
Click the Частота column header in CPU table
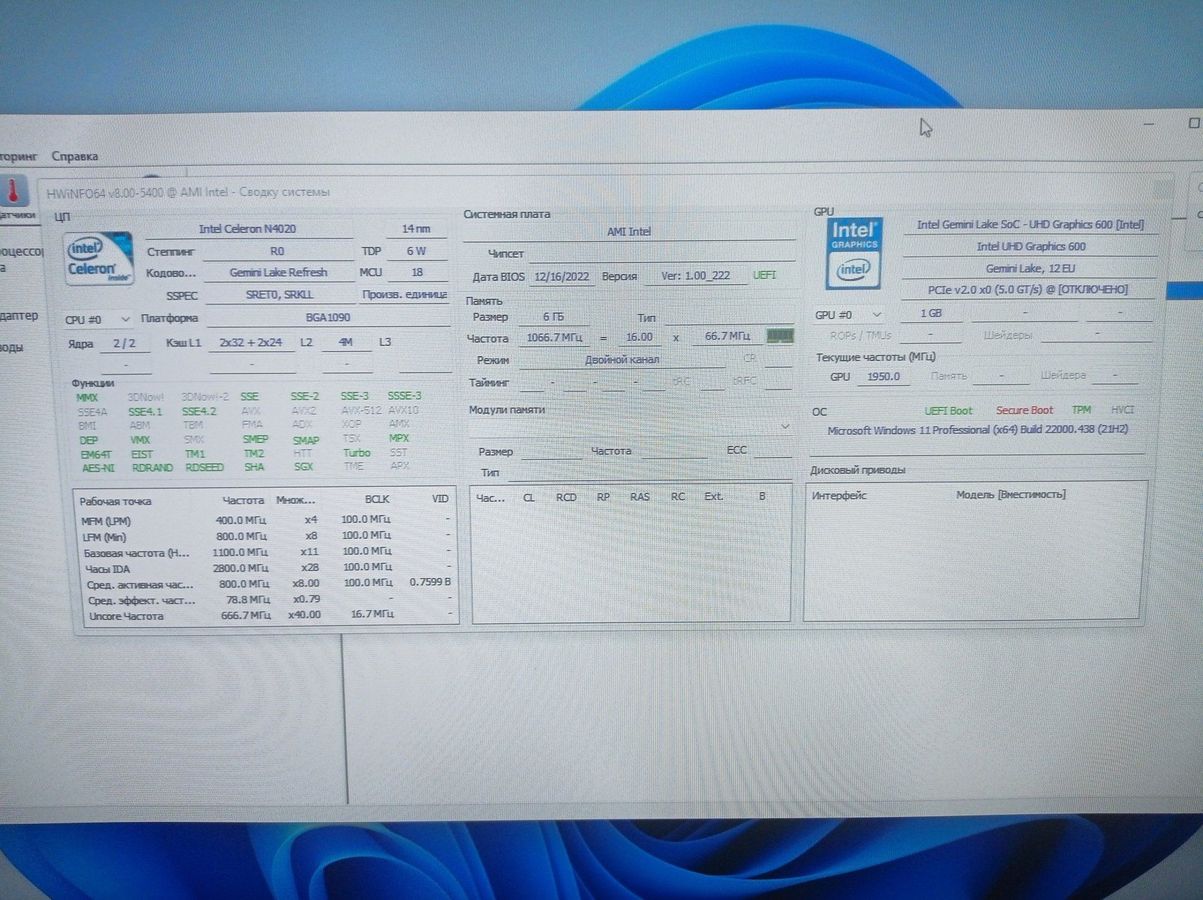[243, 499]
